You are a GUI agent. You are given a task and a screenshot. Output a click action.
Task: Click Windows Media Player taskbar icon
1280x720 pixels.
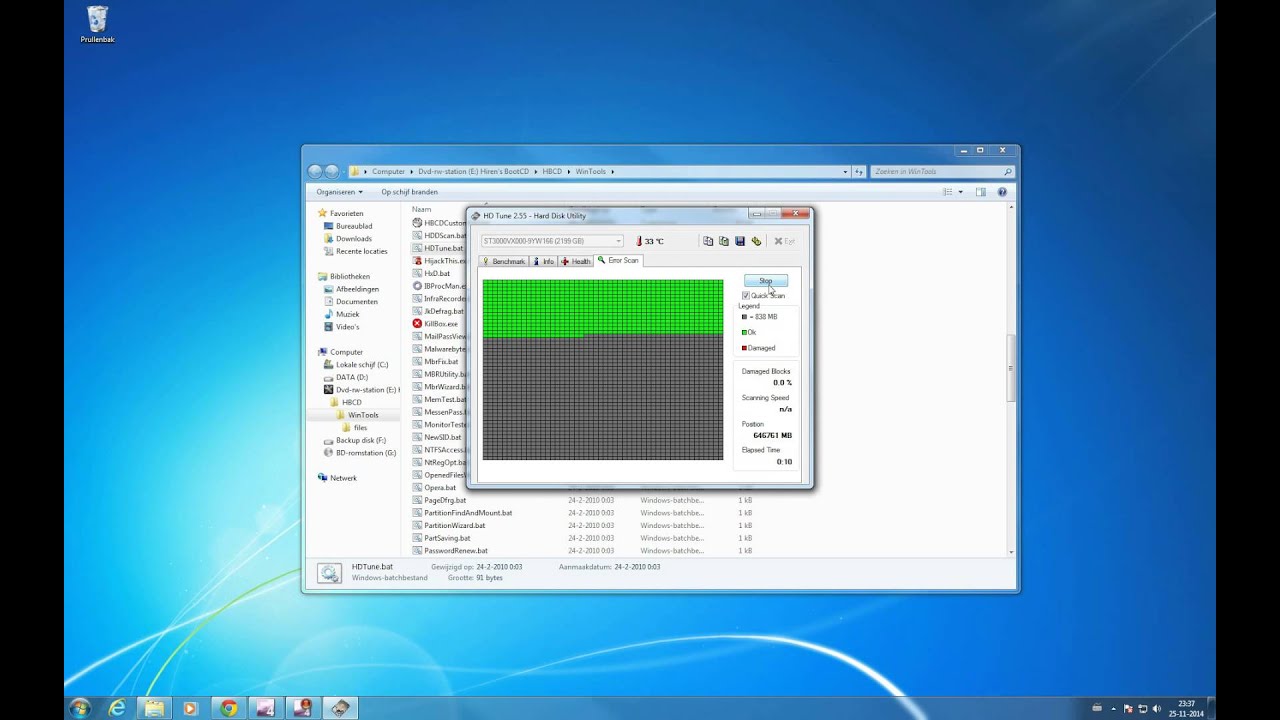[x=190, y=708]
